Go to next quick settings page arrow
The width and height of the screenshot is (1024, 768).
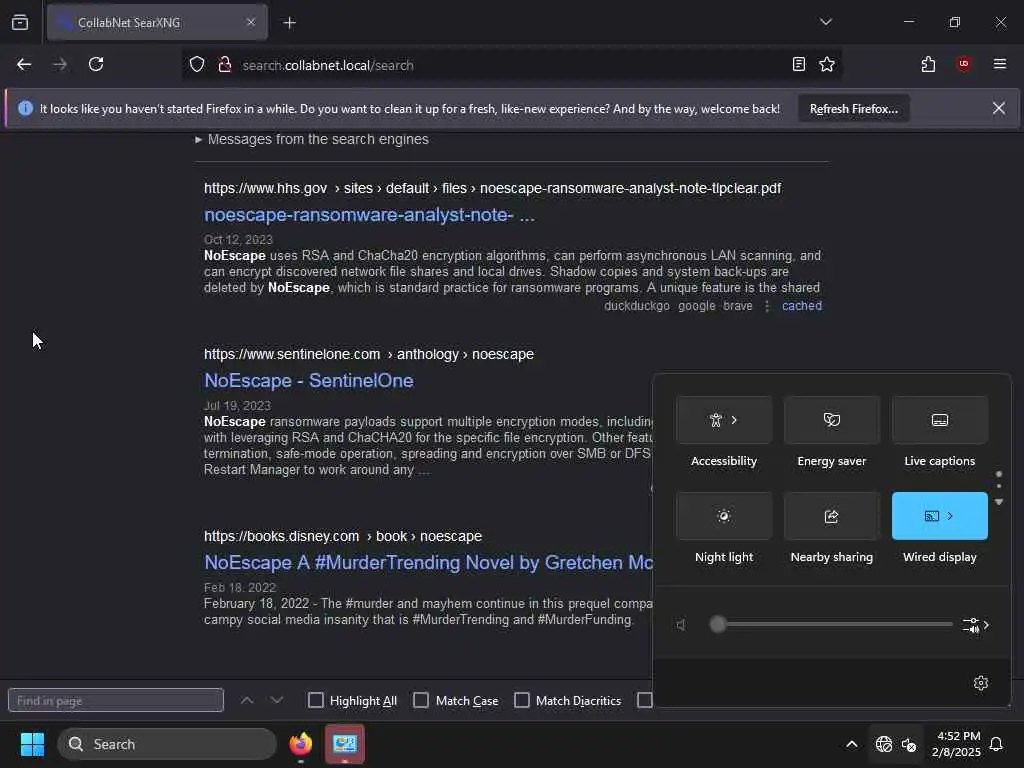coord(999,502)
